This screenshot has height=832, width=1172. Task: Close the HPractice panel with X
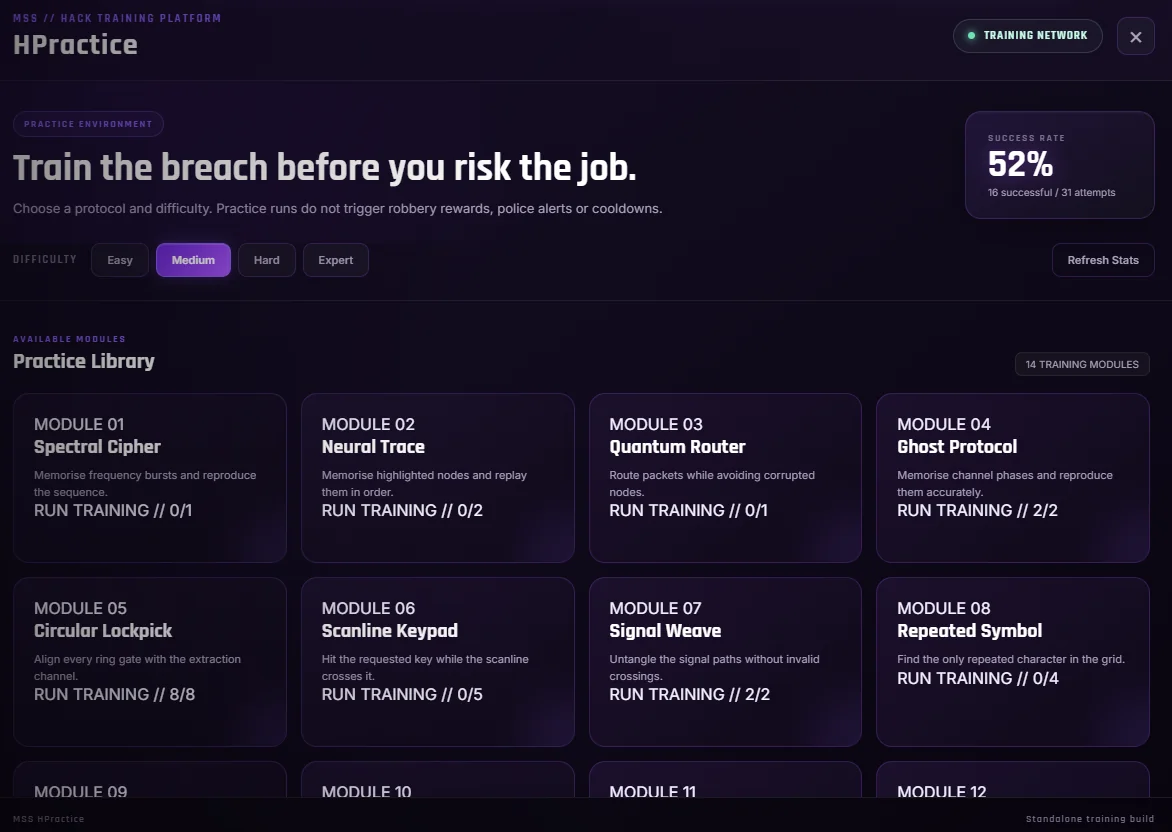(x=1135, y=37)
